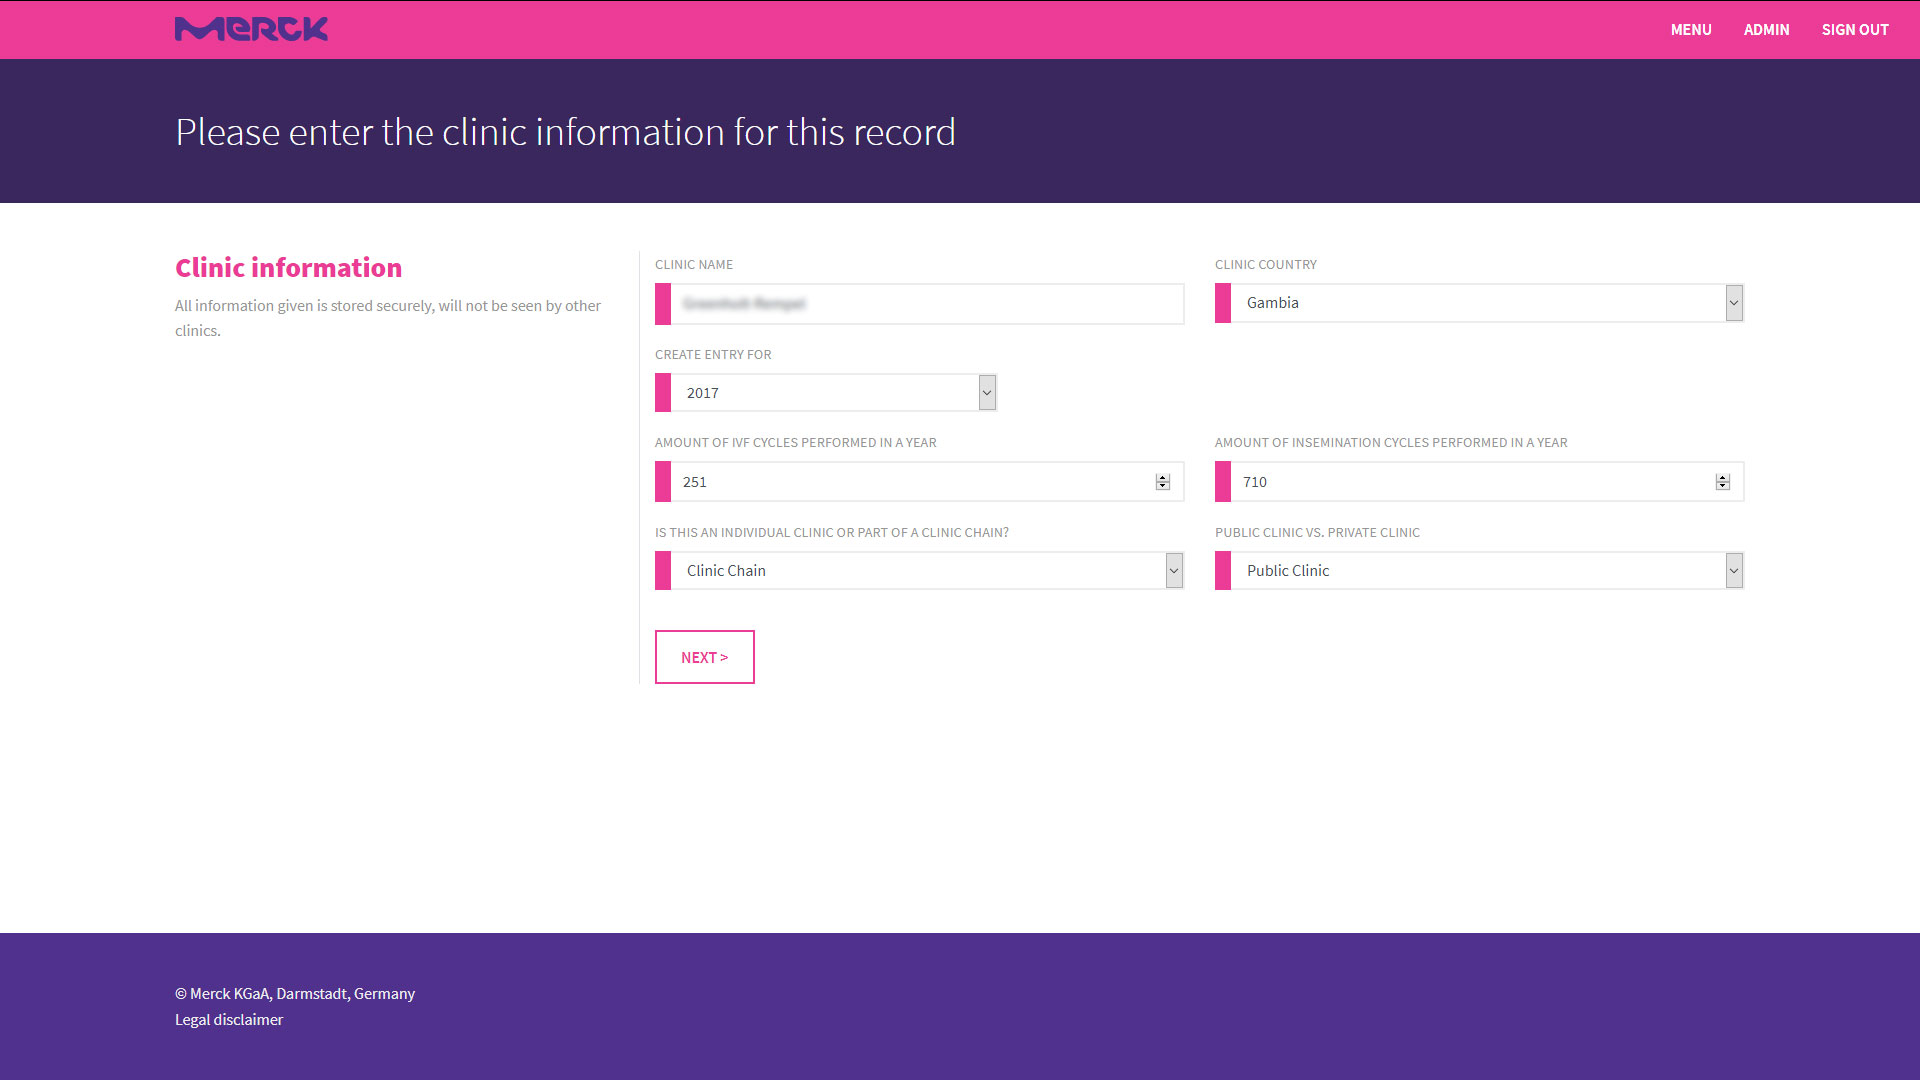
Task: Click the down arrow on IVF cycles field
Action: click(x=1161, y=486)
